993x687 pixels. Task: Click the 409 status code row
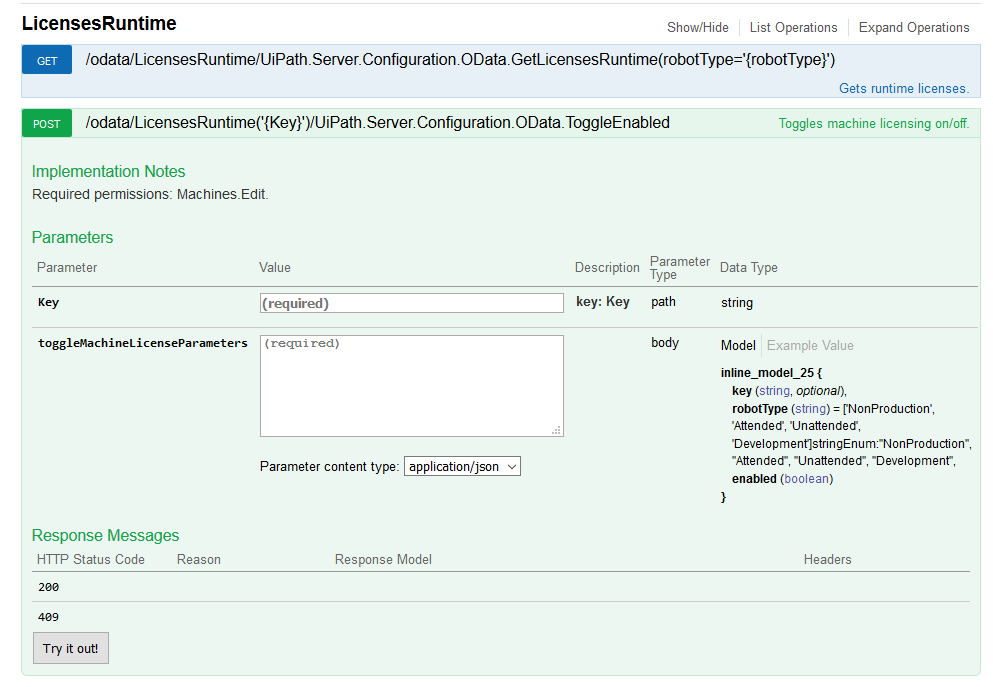click(501, 617)
